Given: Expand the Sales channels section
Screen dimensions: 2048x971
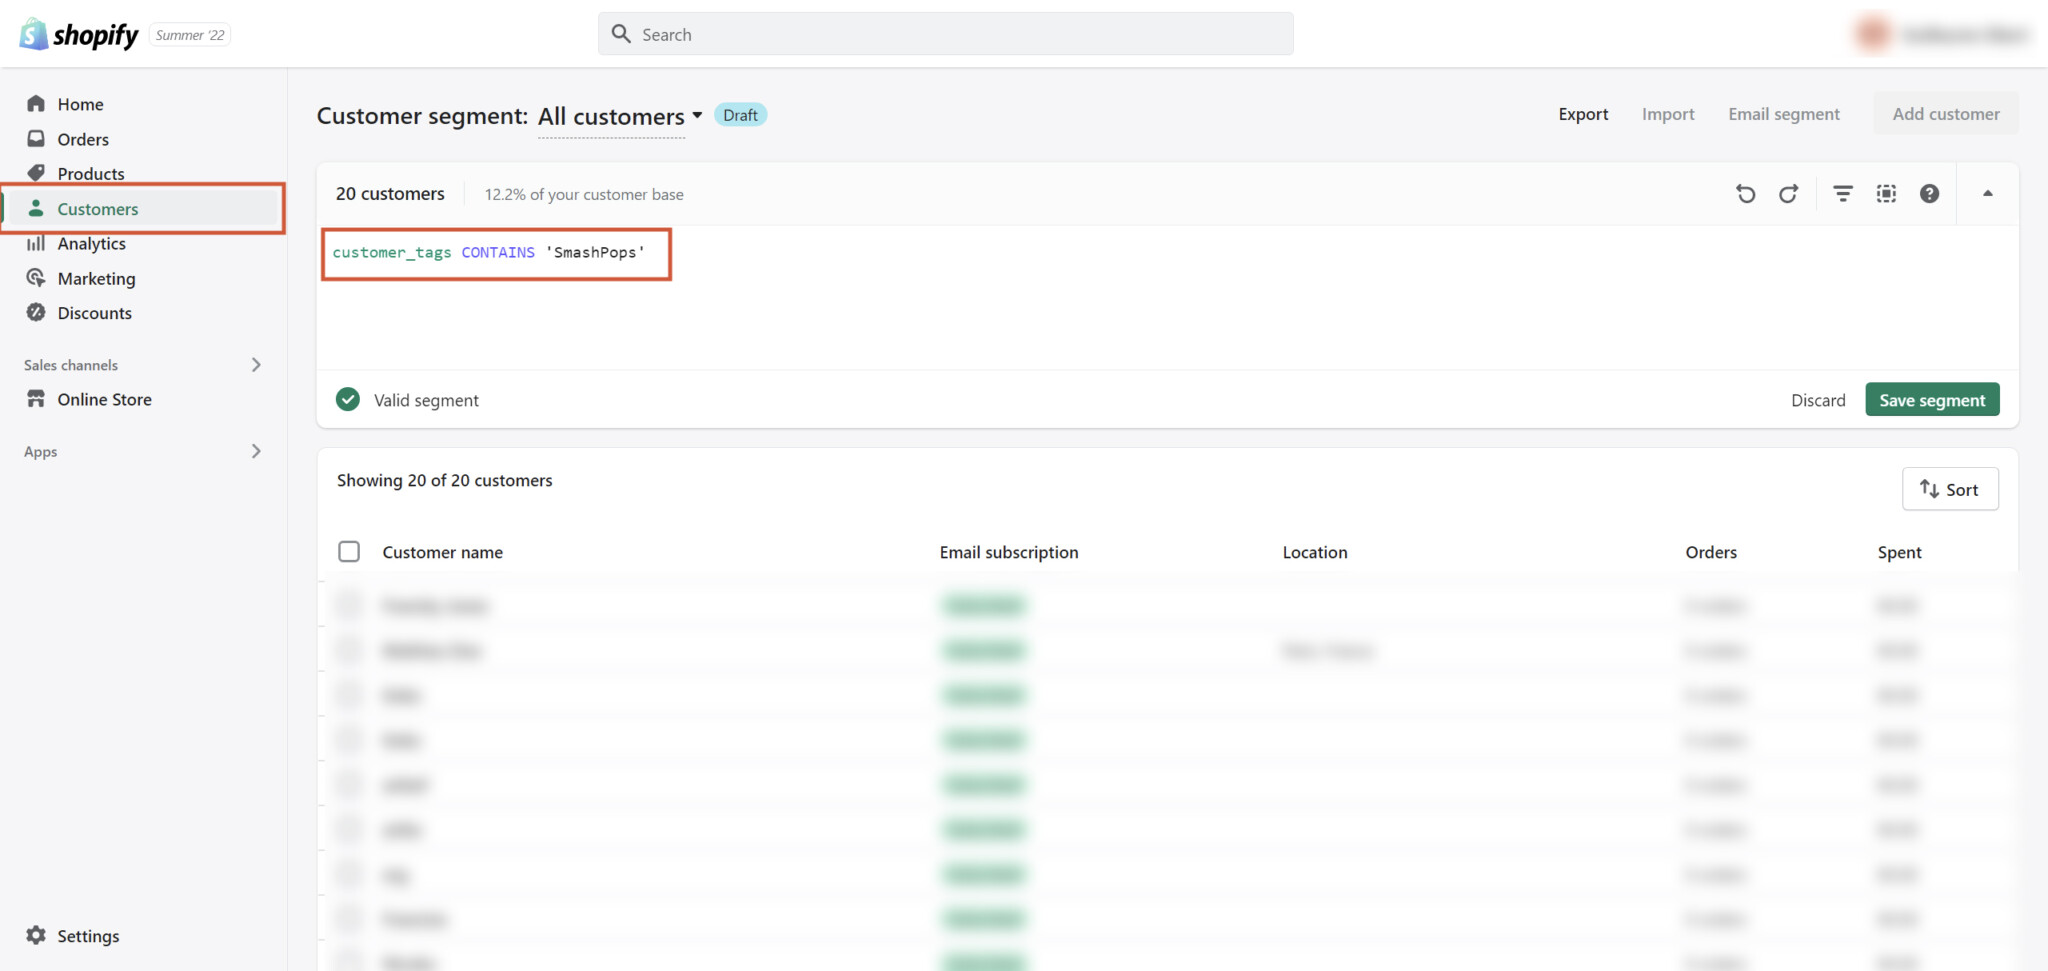Looking at the screenshot, I should pyautogui.click(x=256, y=365).
